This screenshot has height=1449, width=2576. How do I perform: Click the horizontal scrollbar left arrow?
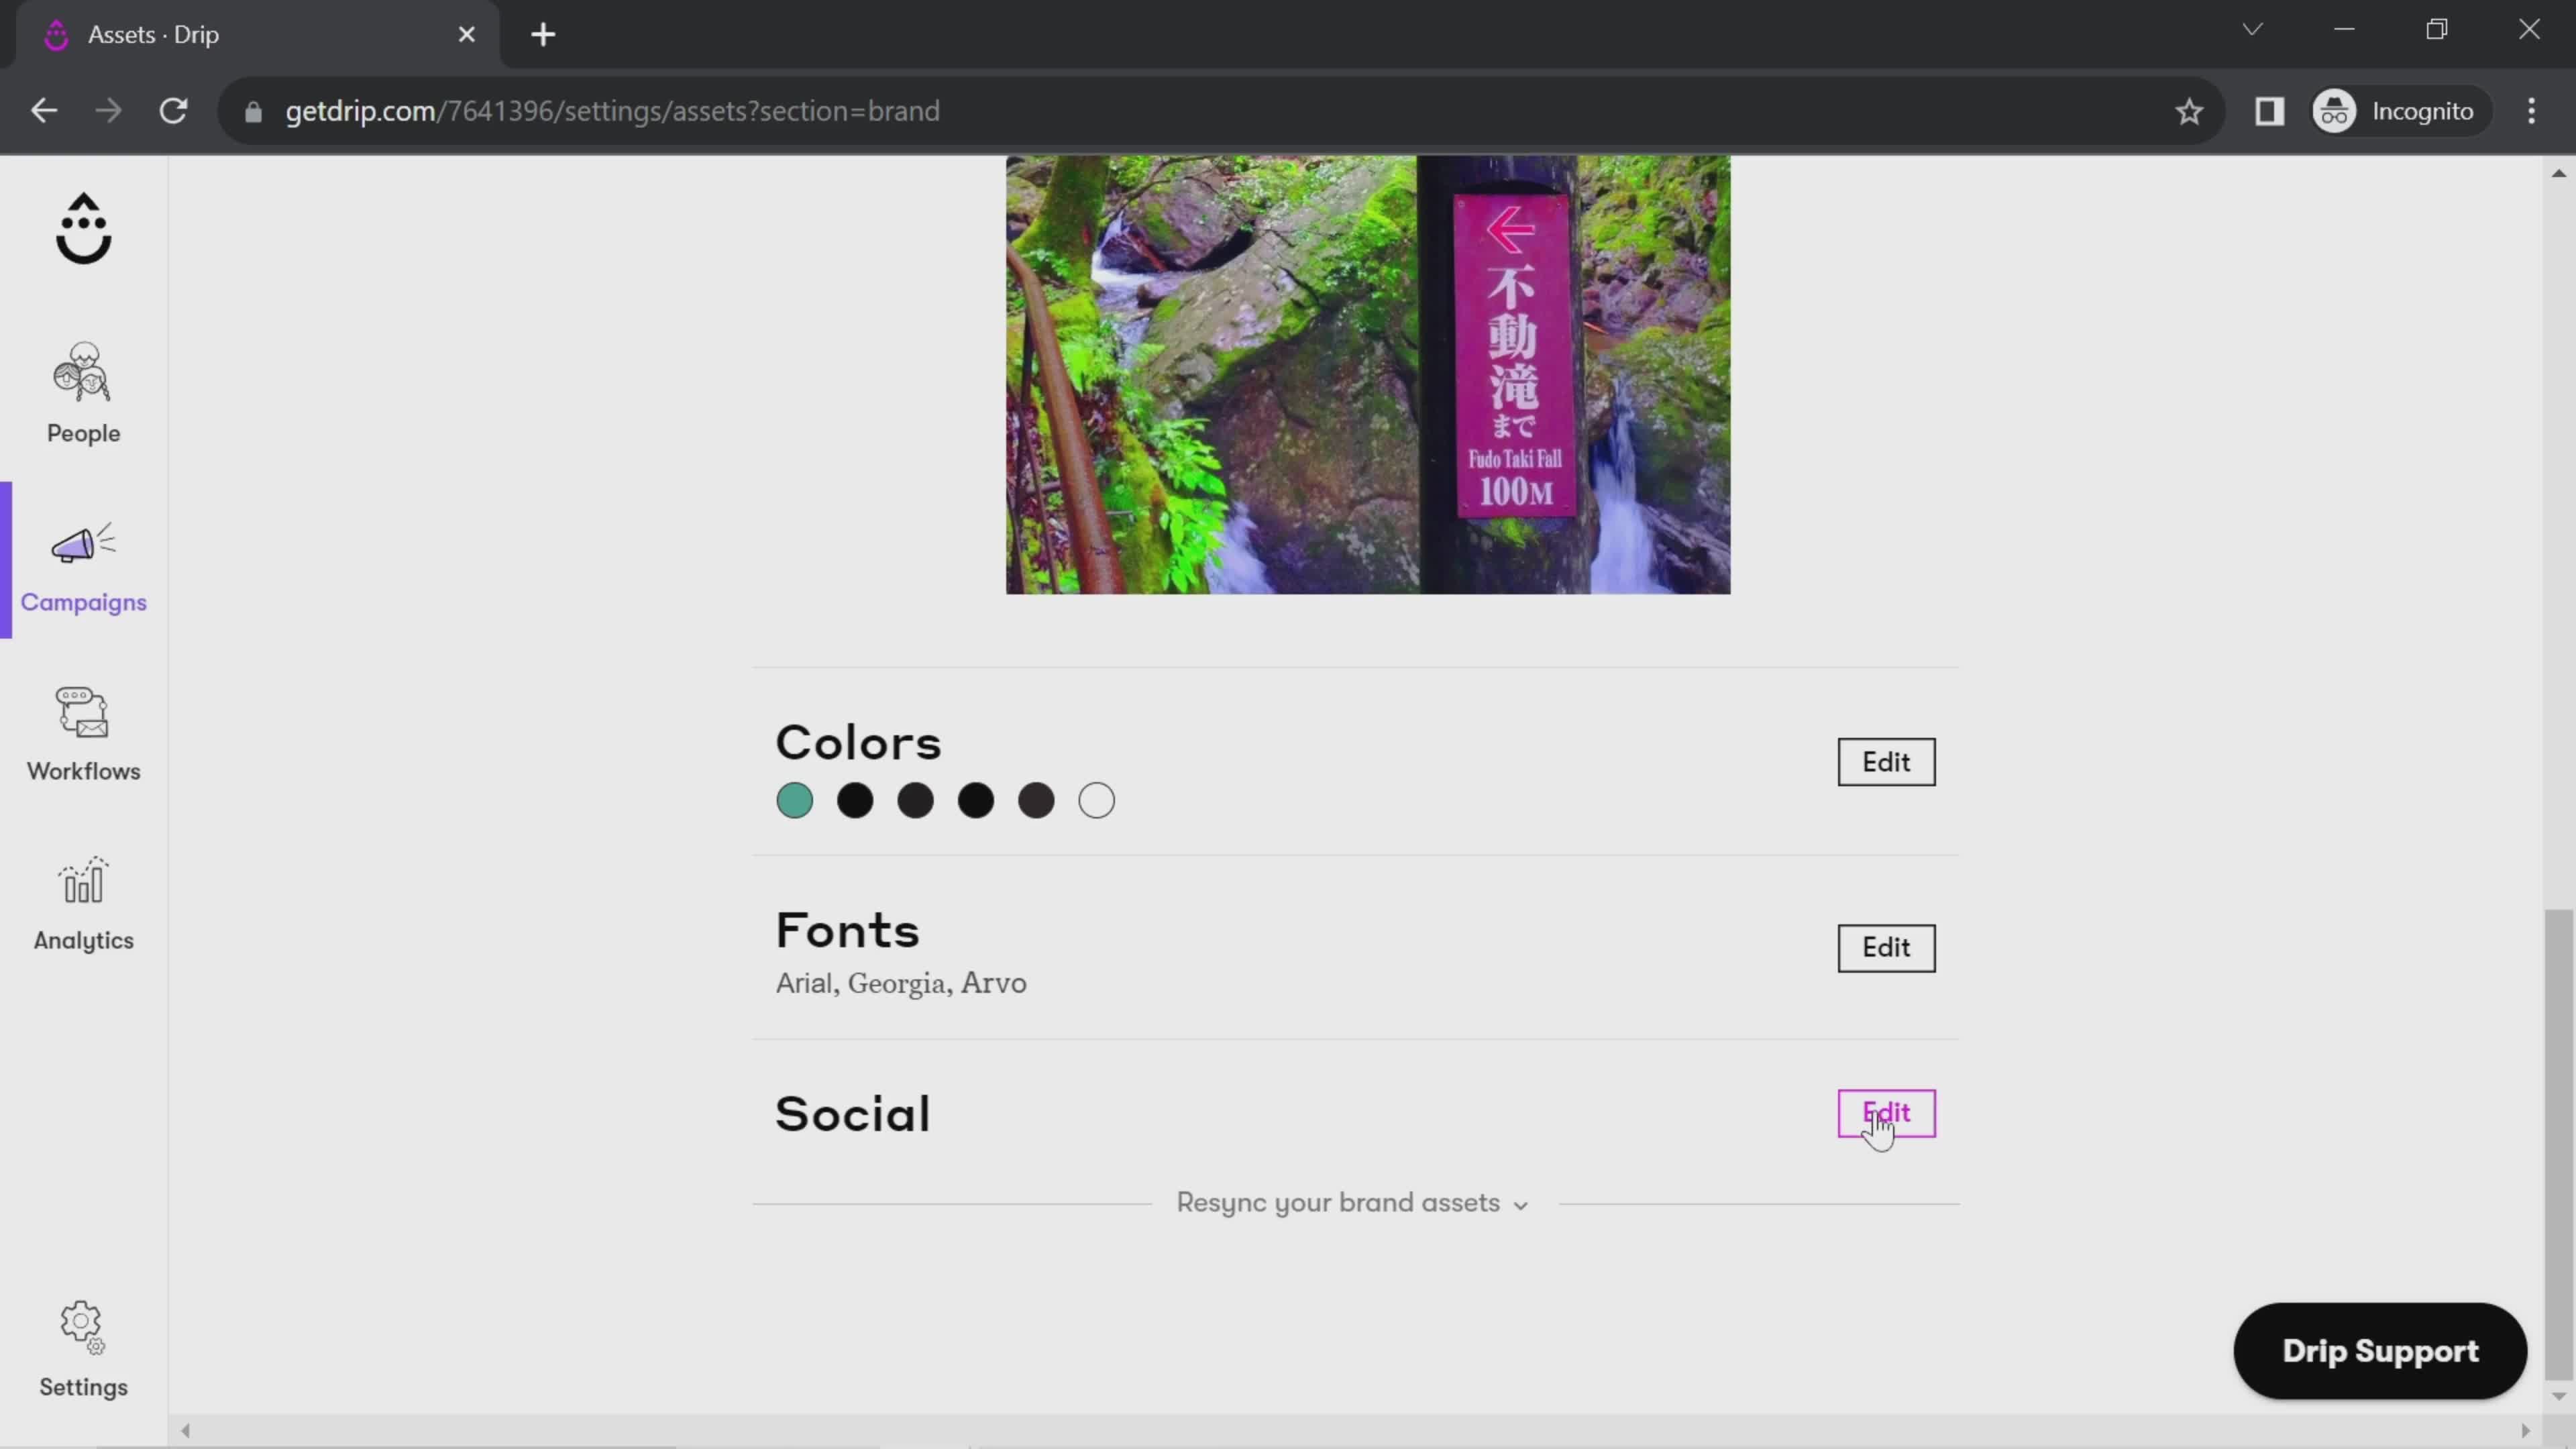186,1431
